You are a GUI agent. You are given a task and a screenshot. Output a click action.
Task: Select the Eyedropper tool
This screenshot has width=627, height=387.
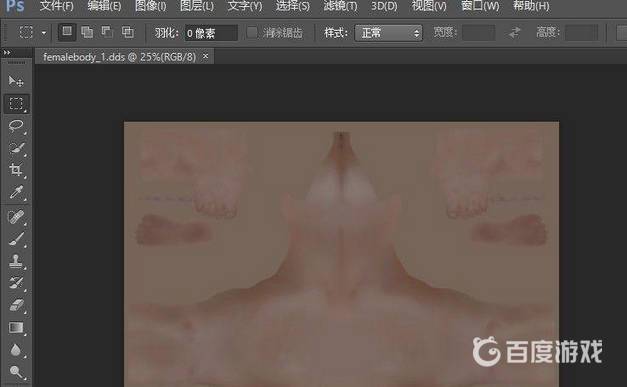click(16, 192)
